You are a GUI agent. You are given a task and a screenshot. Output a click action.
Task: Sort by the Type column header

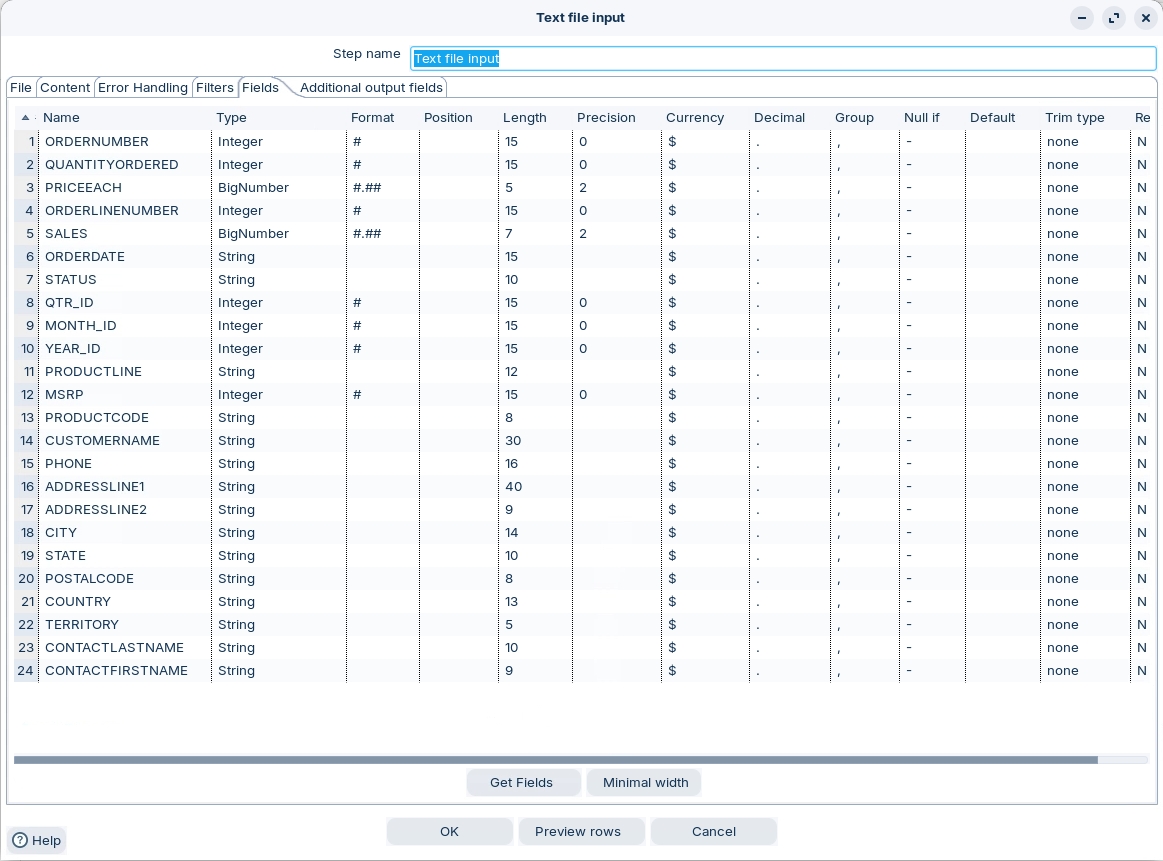click(x=231, y=118)
